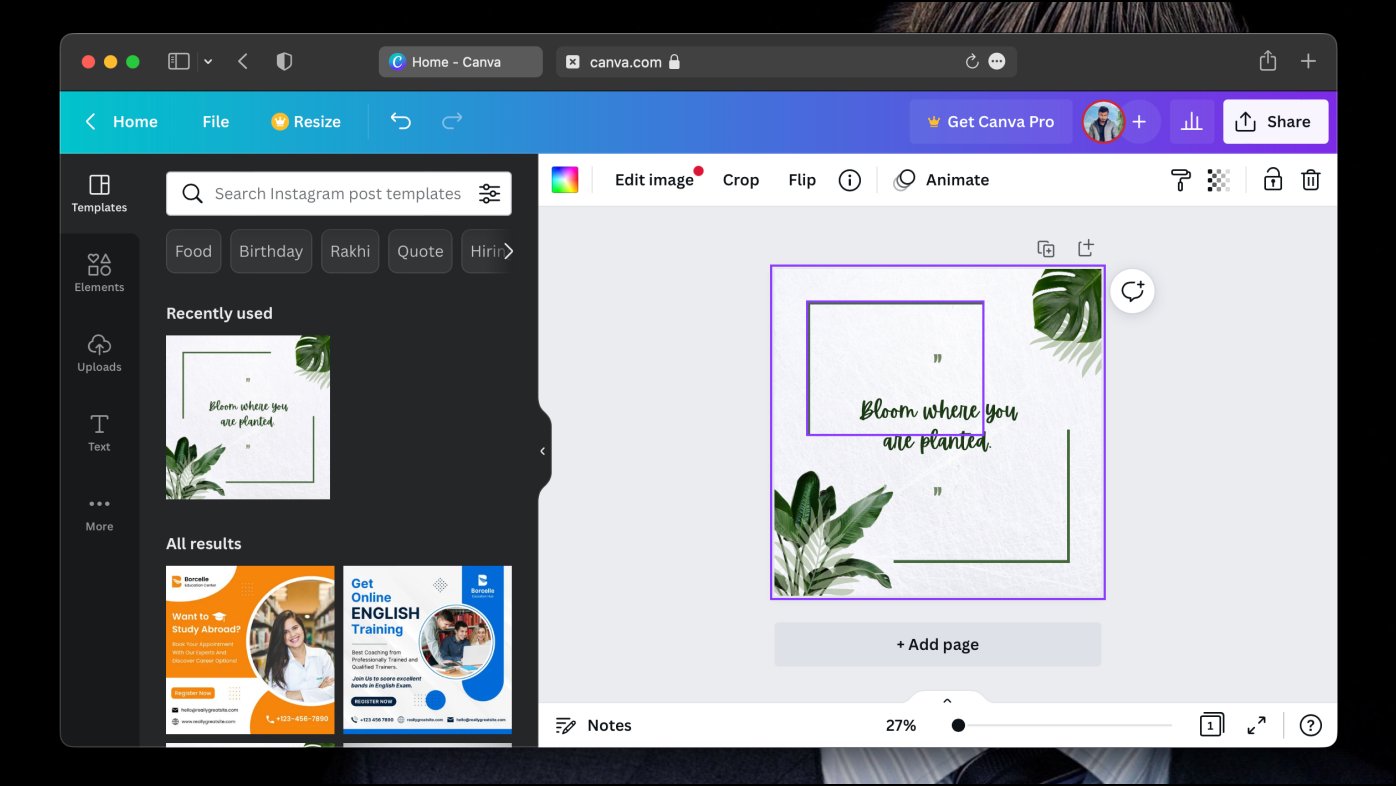Add a comment on the canvas
Screen dimensions: 1396x786
tap(1132, 291)
